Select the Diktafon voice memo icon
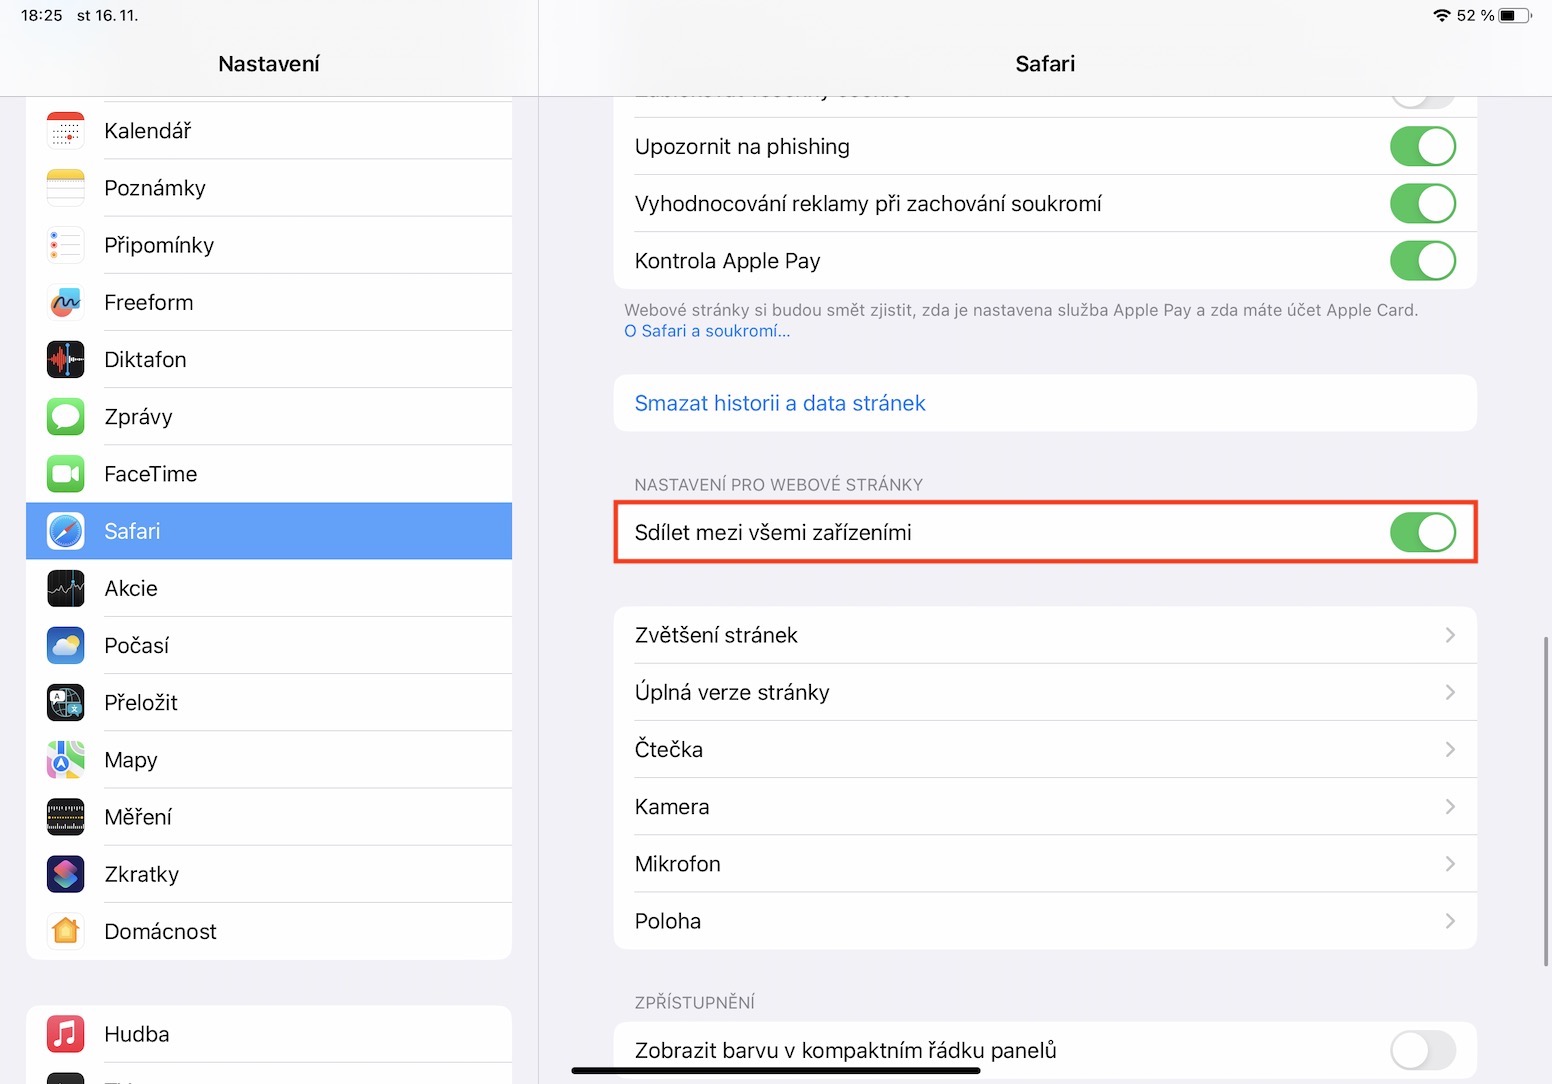The width and height of the screenshot is (1552, 1084). click(x=66, y=360)
